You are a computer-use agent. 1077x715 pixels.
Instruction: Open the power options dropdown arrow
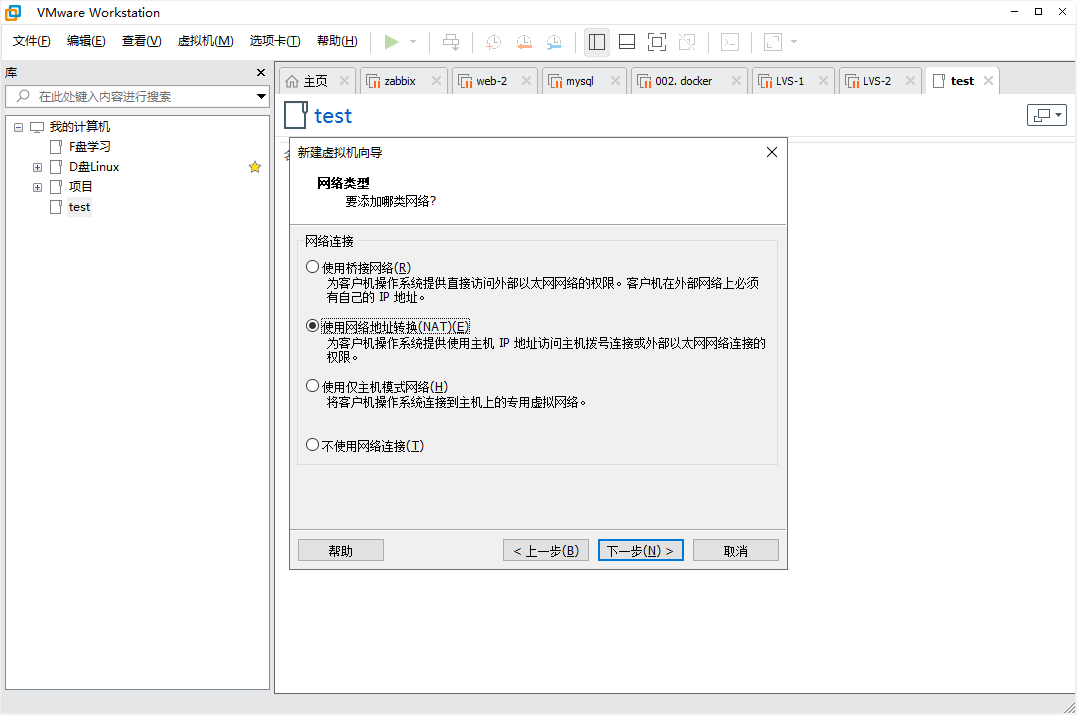pyautogui.click(x=413, y=42)
